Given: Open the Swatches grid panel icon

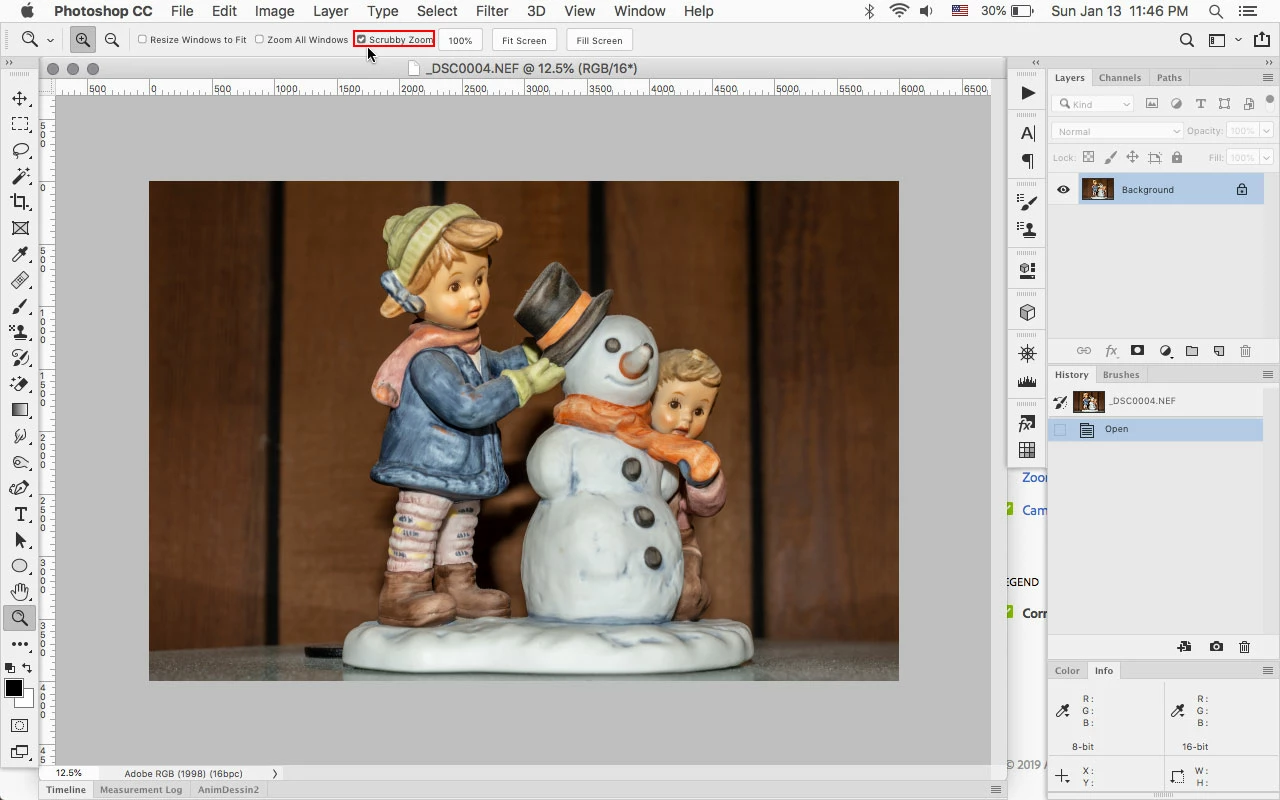Looking at the screenshot, I should (1028, 450).
